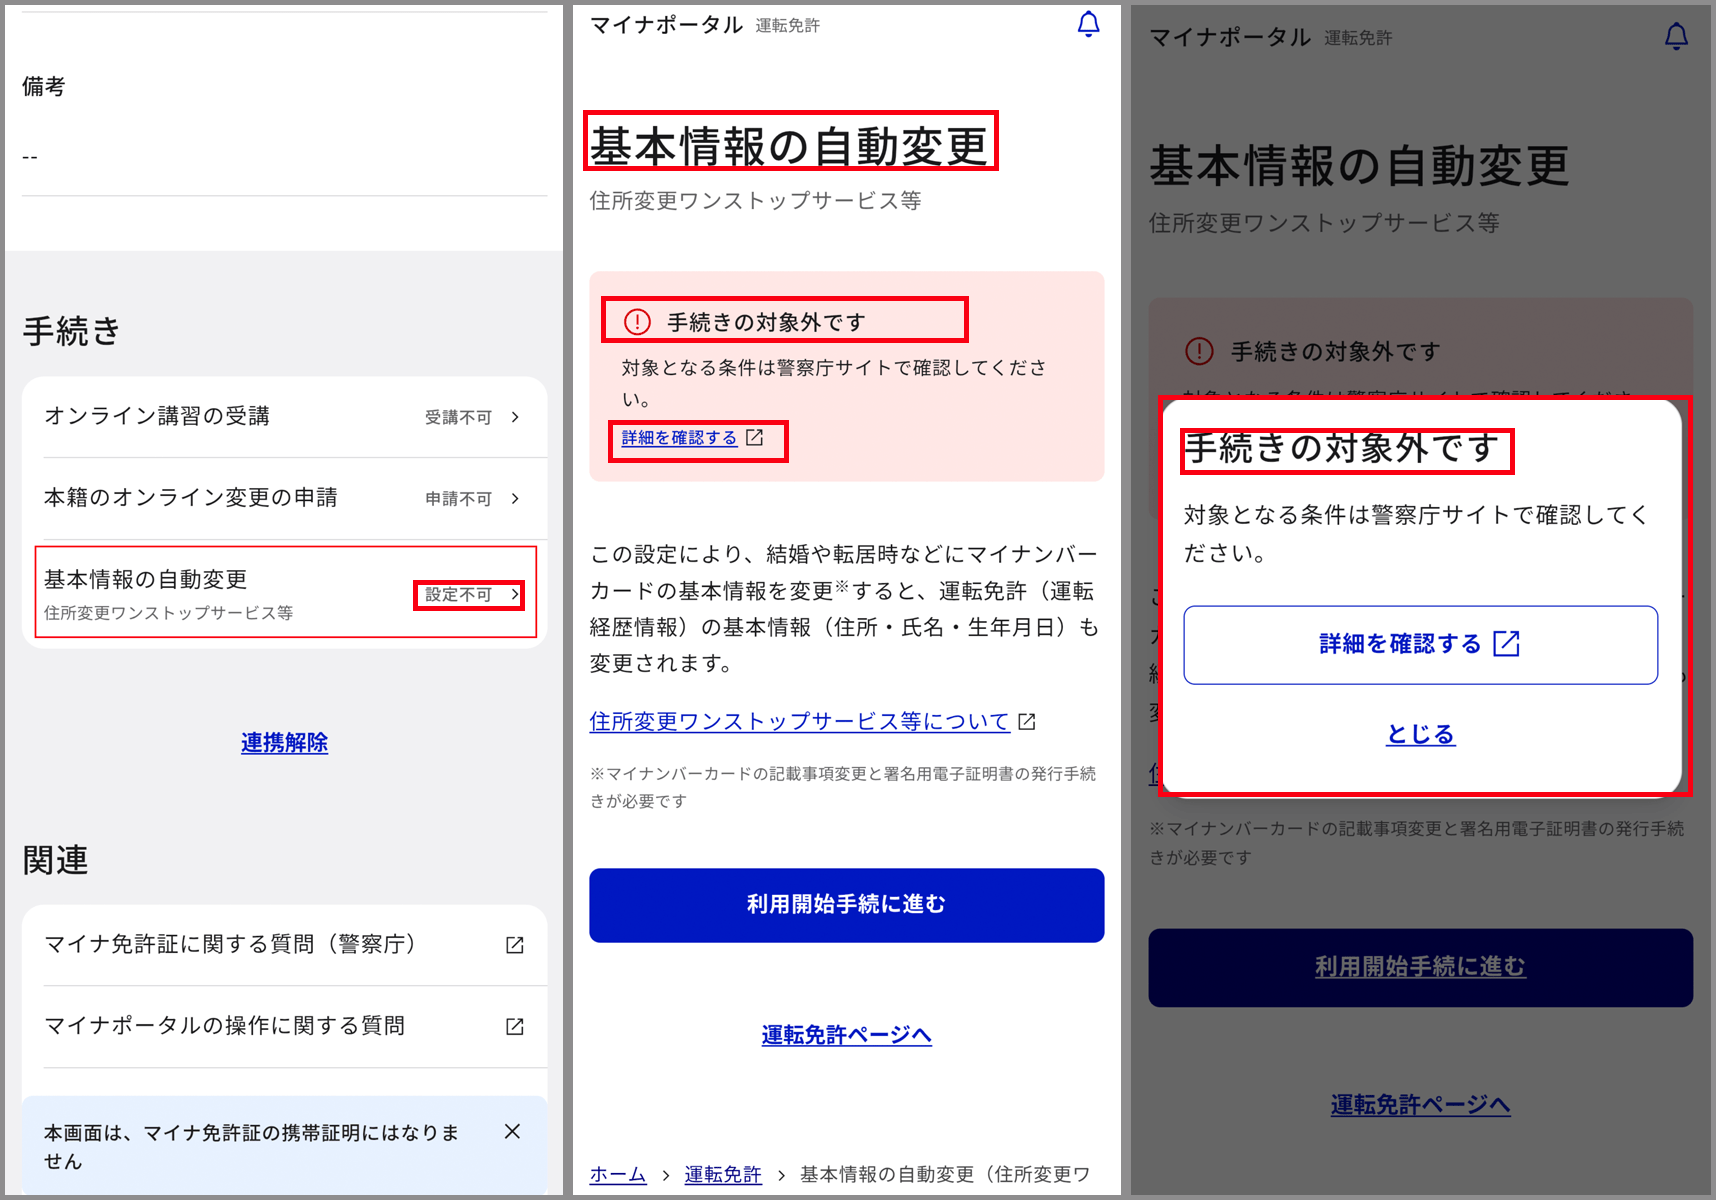Select 運転免許 in the breadcrumb
1716x1200 pixels.
[x=722, y=1174]
